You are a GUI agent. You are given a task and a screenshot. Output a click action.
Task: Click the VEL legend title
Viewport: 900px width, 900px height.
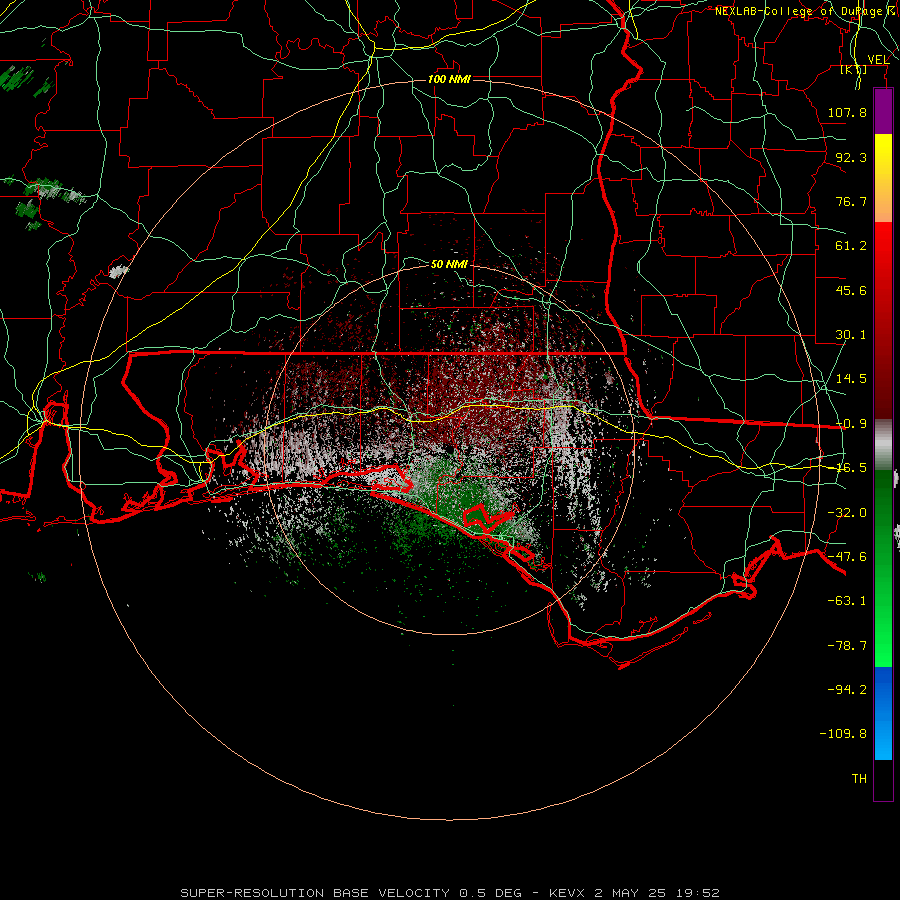click(x=878, y=60)
